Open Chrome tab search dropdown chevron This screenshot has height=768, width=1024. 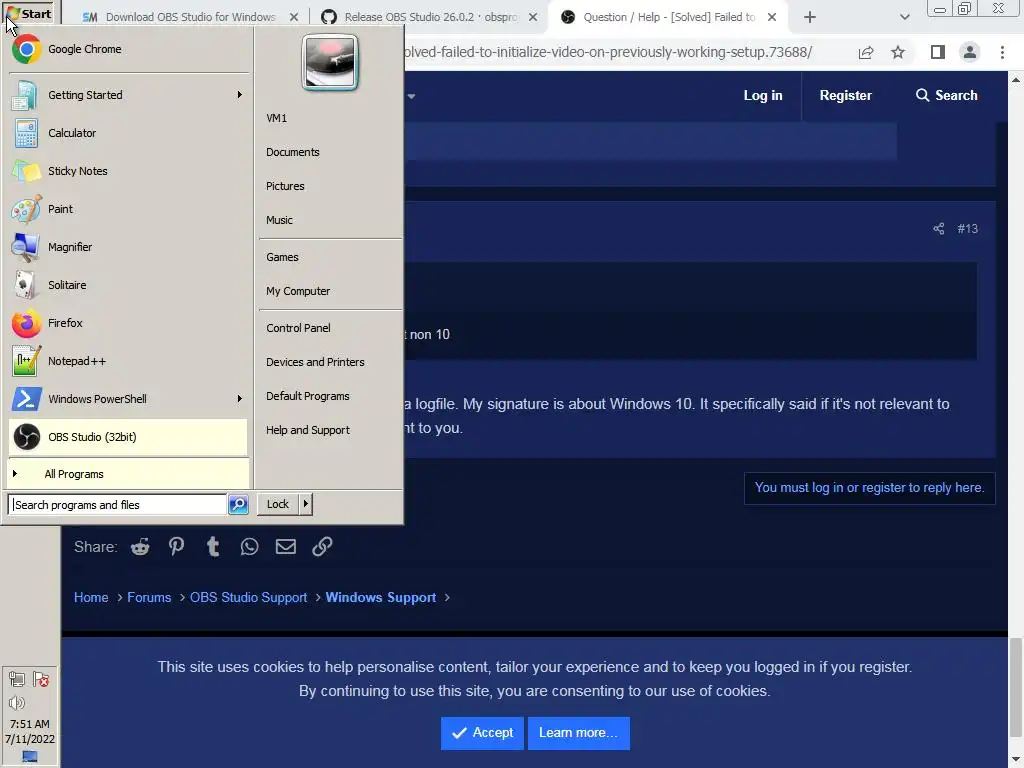click(904, 17)
